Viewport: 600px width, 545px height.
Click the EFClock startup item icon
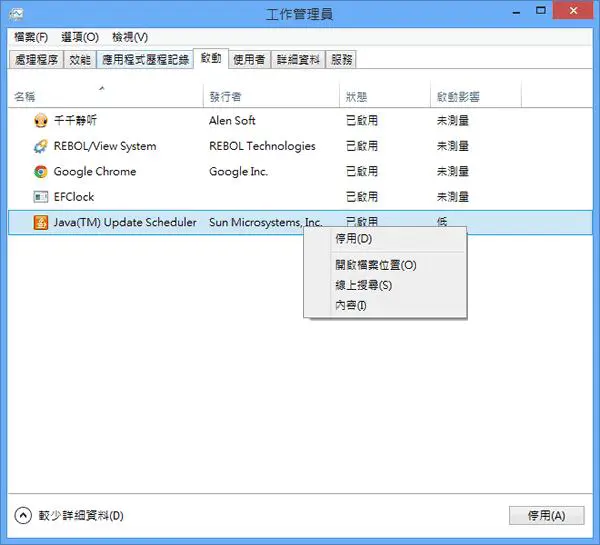[41, 197]
